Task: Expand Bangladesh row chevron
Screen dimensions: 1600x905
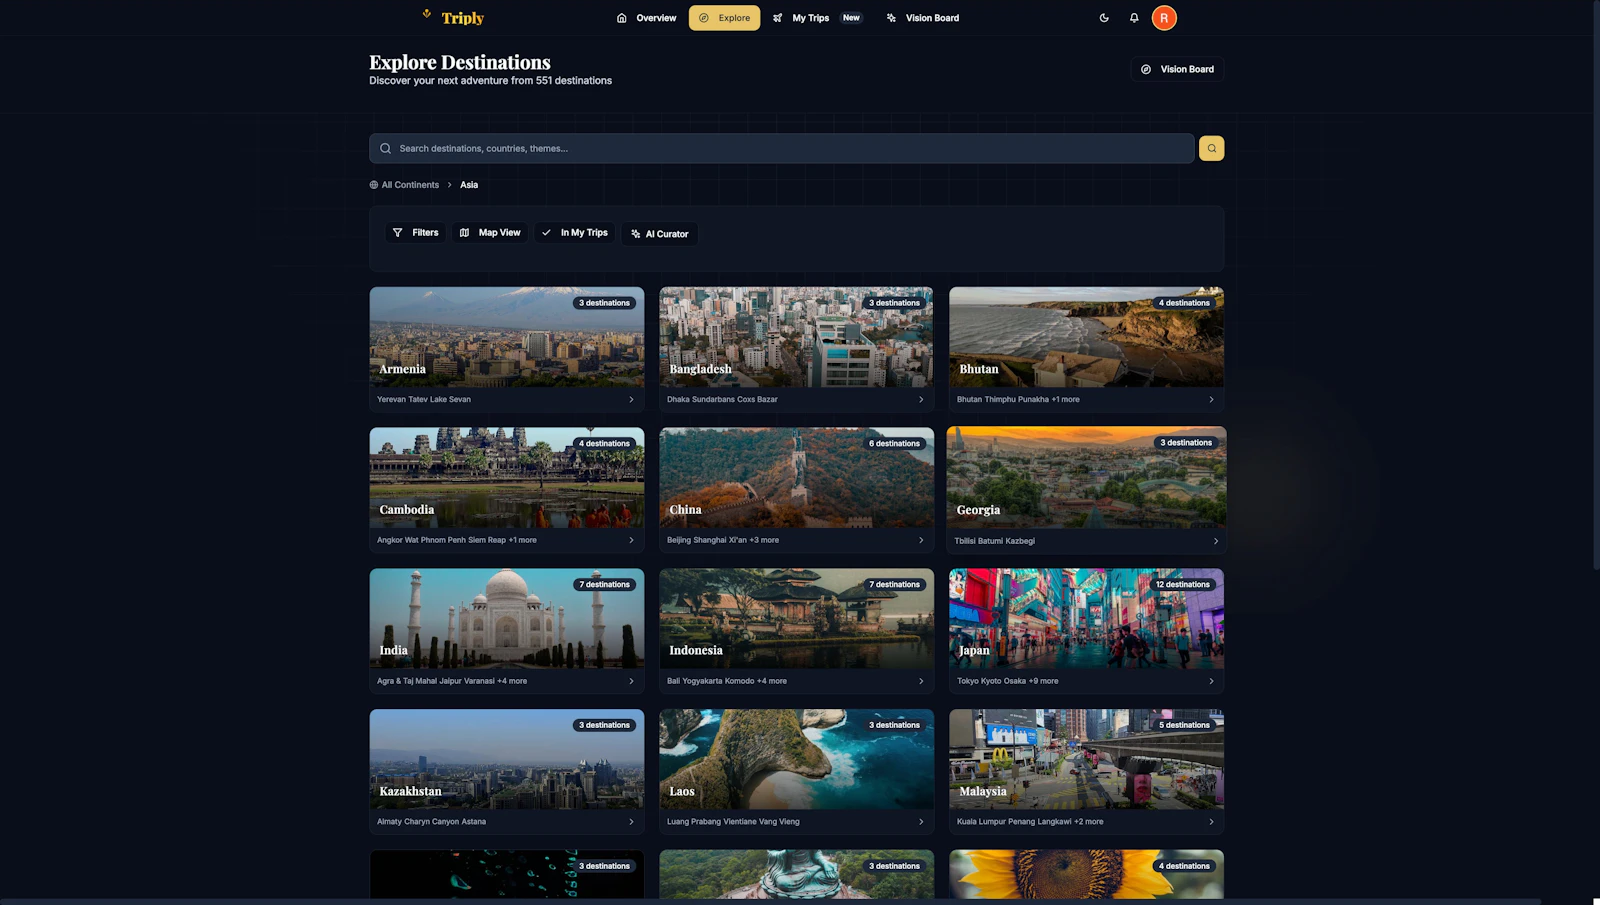Action: (921, 400)
